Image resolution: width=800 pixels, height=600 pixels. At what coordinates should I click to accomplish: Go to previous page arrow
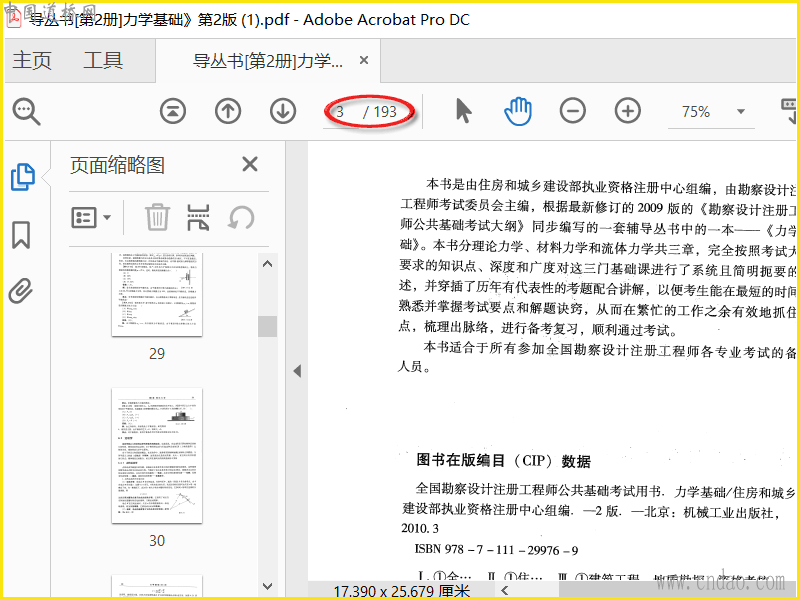(228, 111)
